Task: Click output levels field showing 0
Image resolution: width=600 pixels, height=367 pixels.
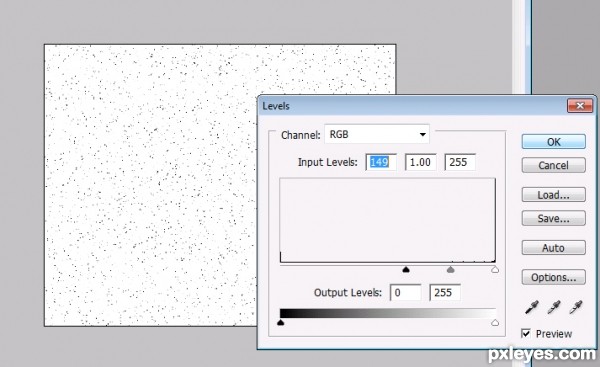Action: point(406,292)
